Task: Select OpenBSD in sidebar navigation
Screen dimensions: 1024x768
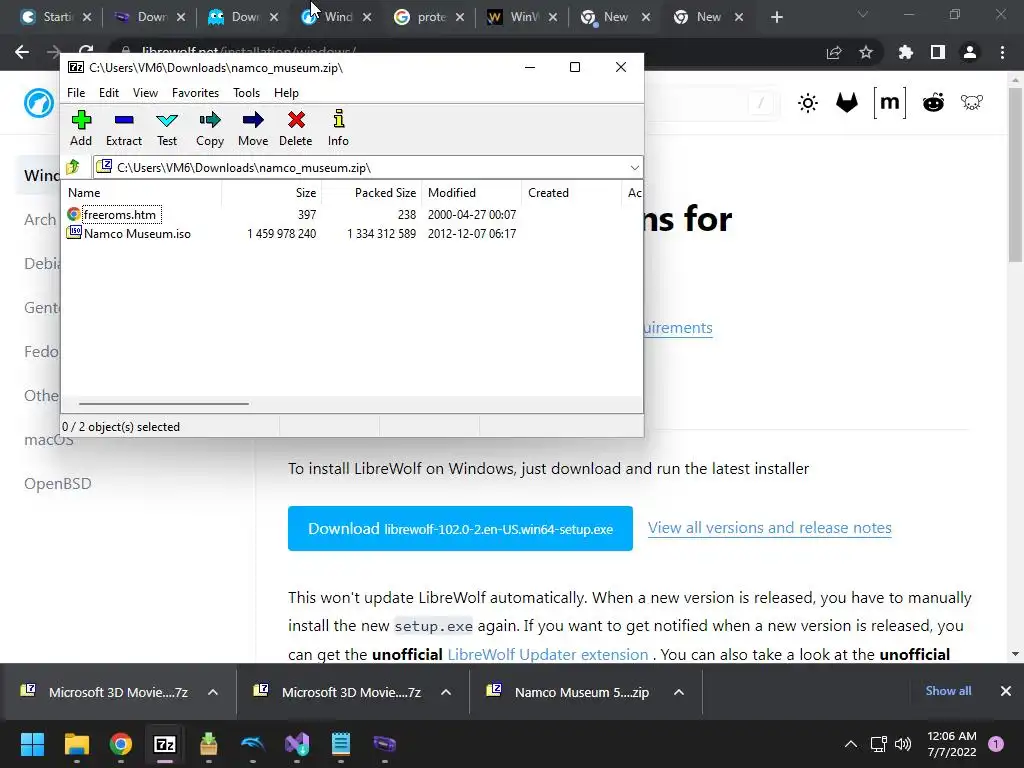Action: point(57,484)
